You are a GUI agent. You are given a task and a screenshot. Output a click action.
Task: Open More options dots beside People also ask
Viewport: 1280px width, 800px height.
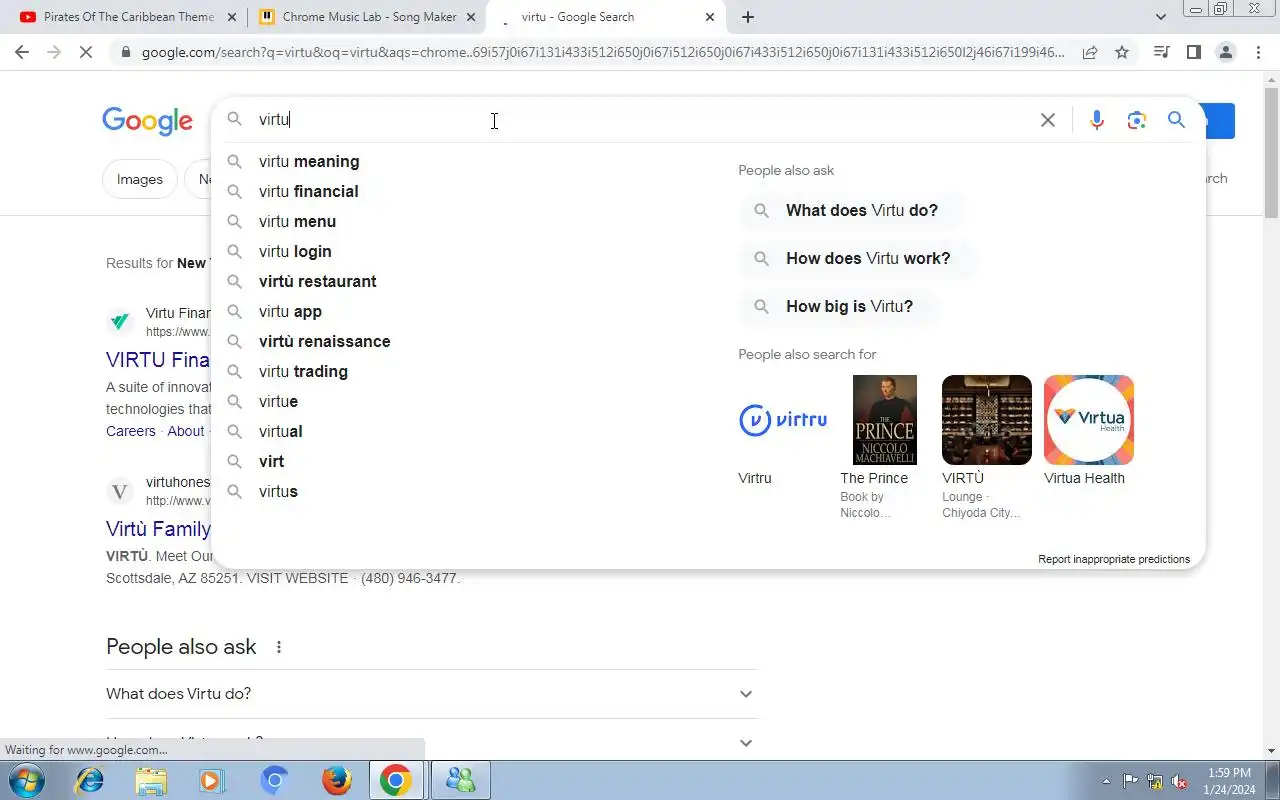pos(279,647)
